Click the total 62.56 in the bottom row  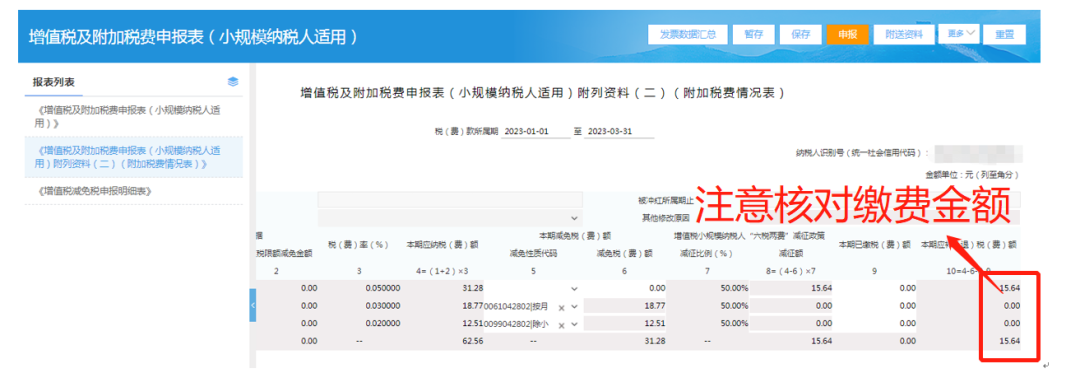pos(472,341)
